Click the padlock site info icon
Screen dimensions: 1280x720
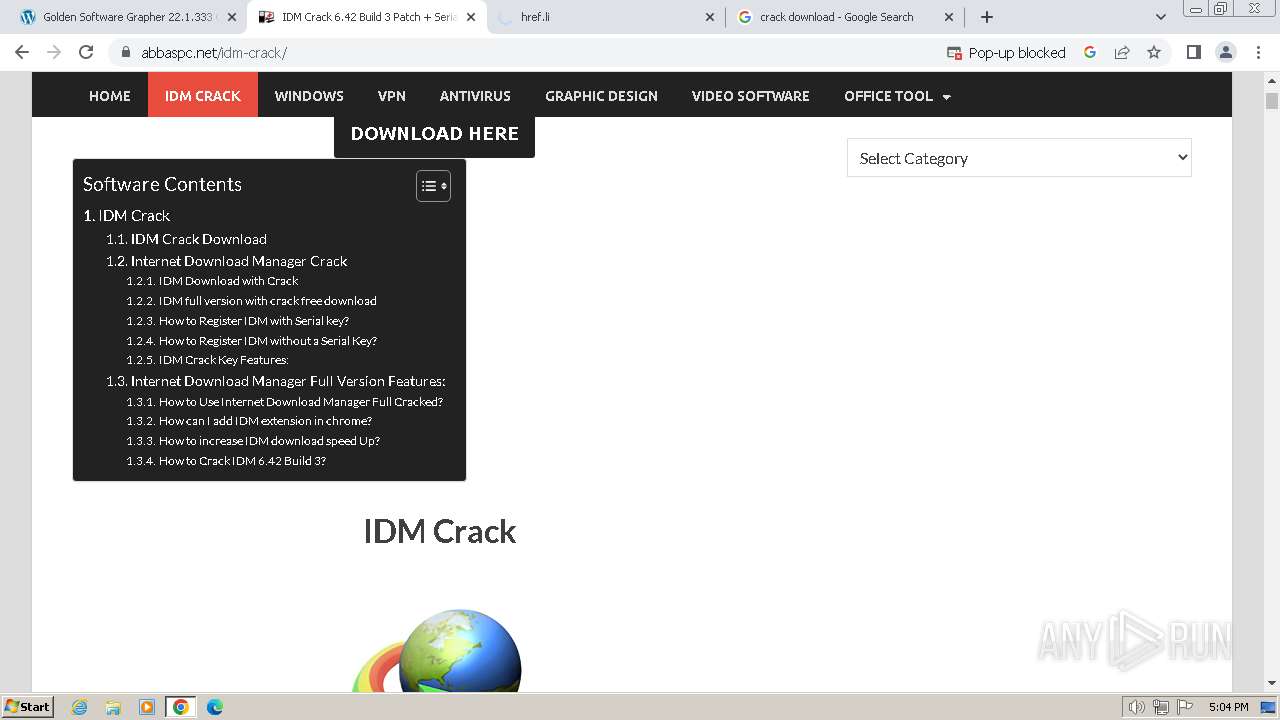pos(125,53)
